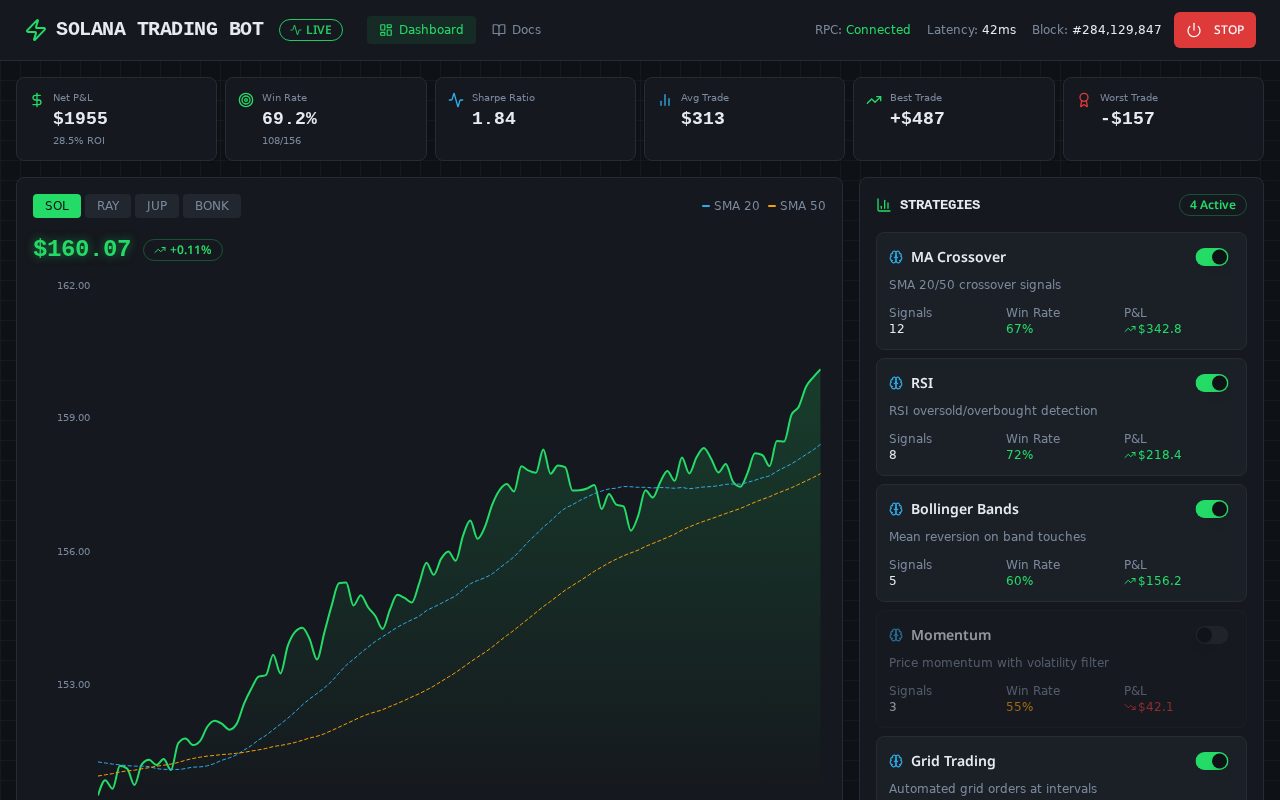Open the Docs tab
The image size is (1280, 800).
tap(517, 30)
